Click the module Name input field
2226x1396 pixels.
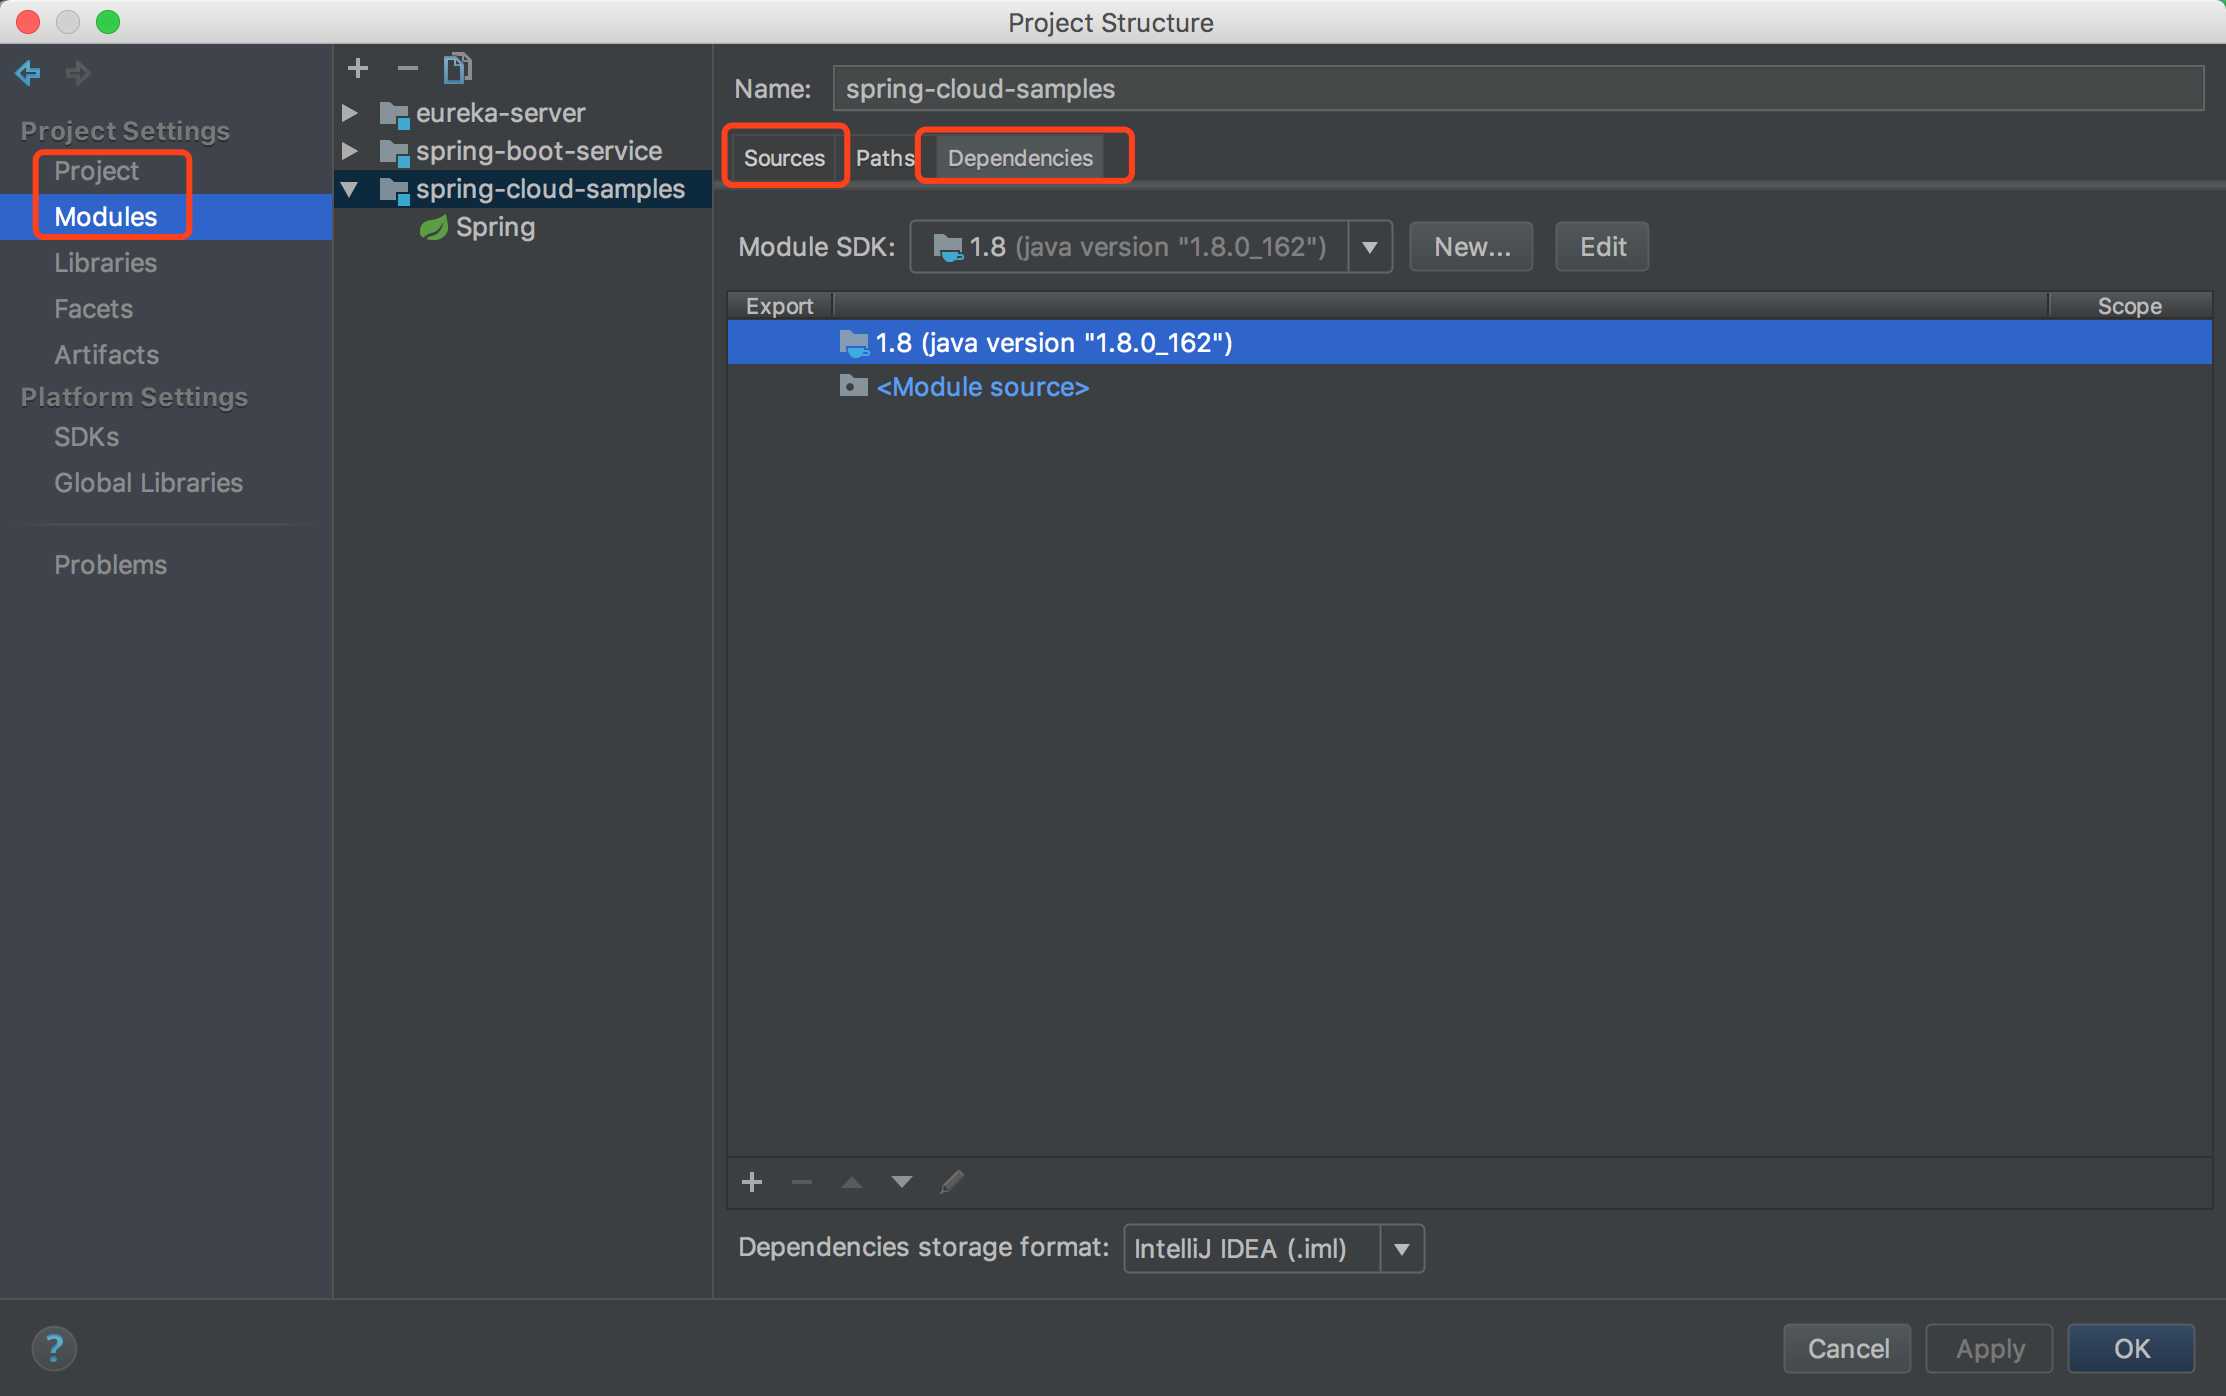(x=1518, y=89)
